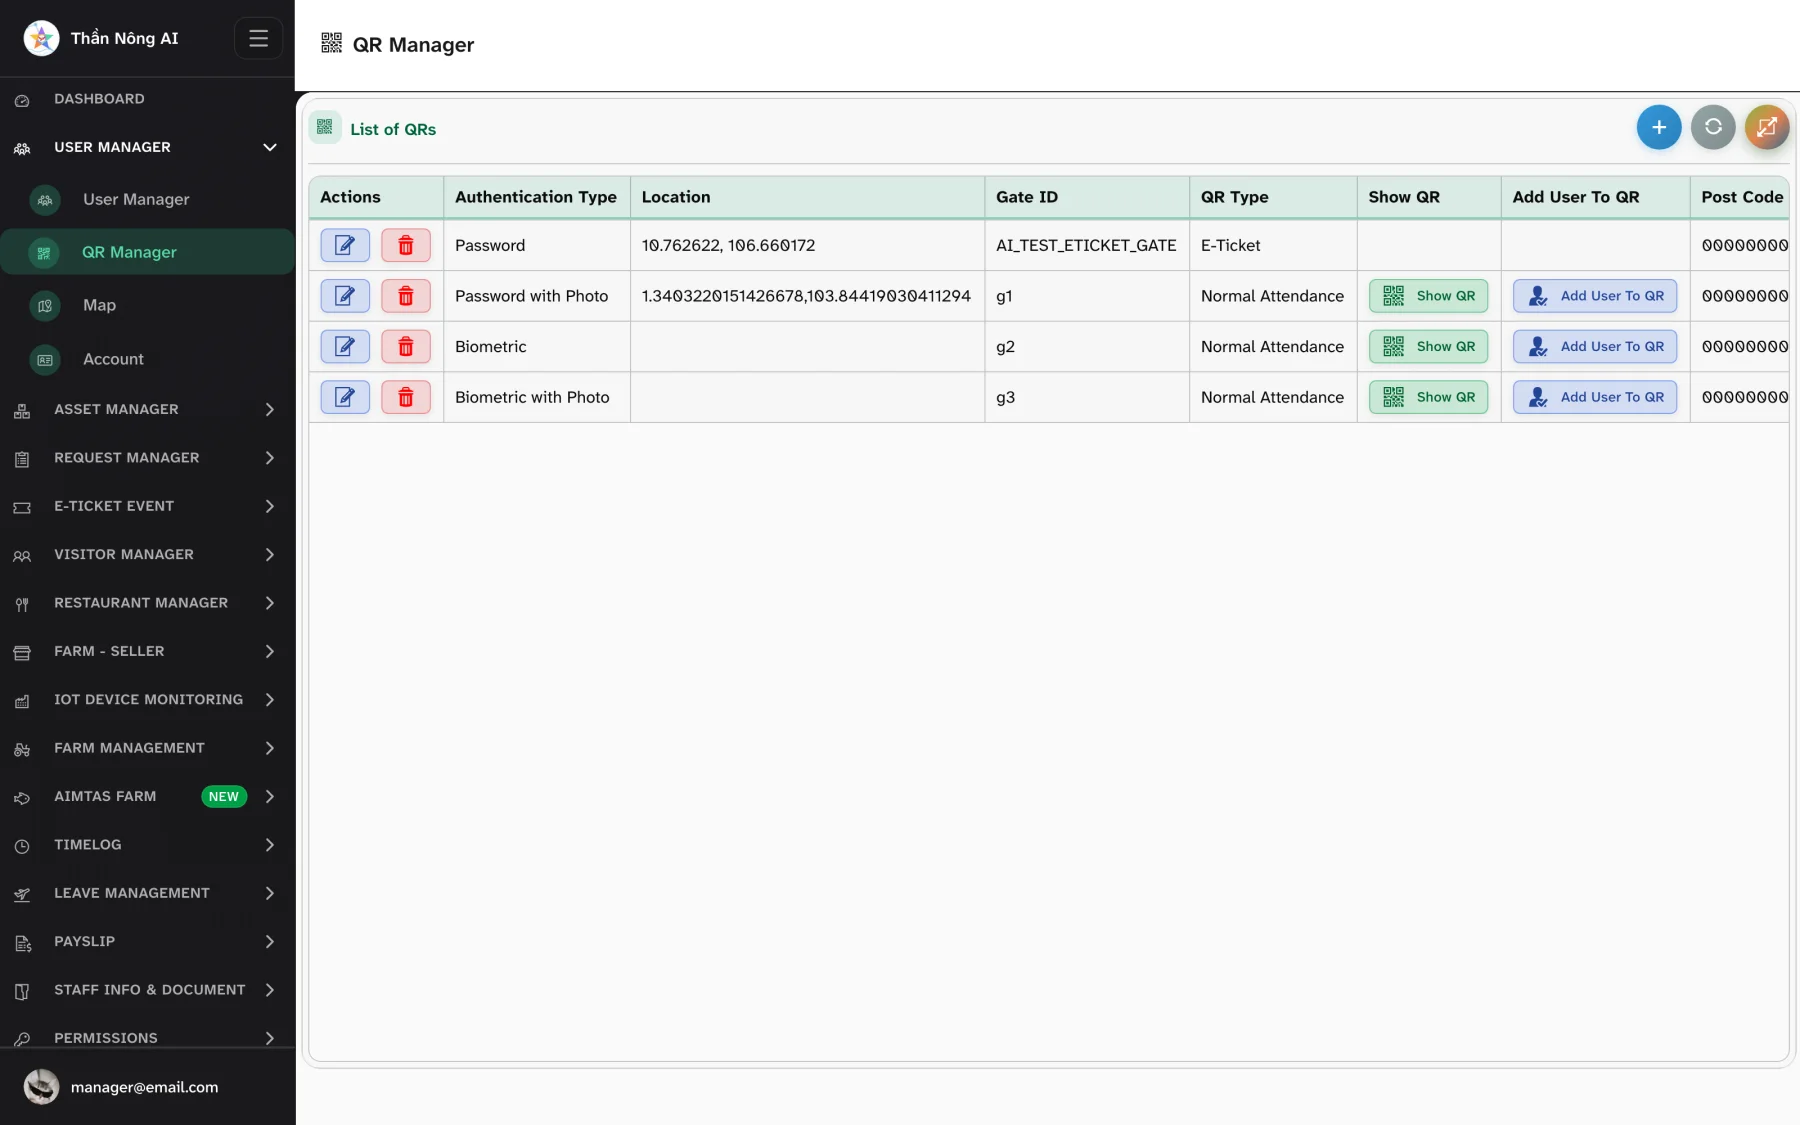
Task: Edit the Password row E-Ticket QR
Action: pyautogui.click(x=345, y=245)
